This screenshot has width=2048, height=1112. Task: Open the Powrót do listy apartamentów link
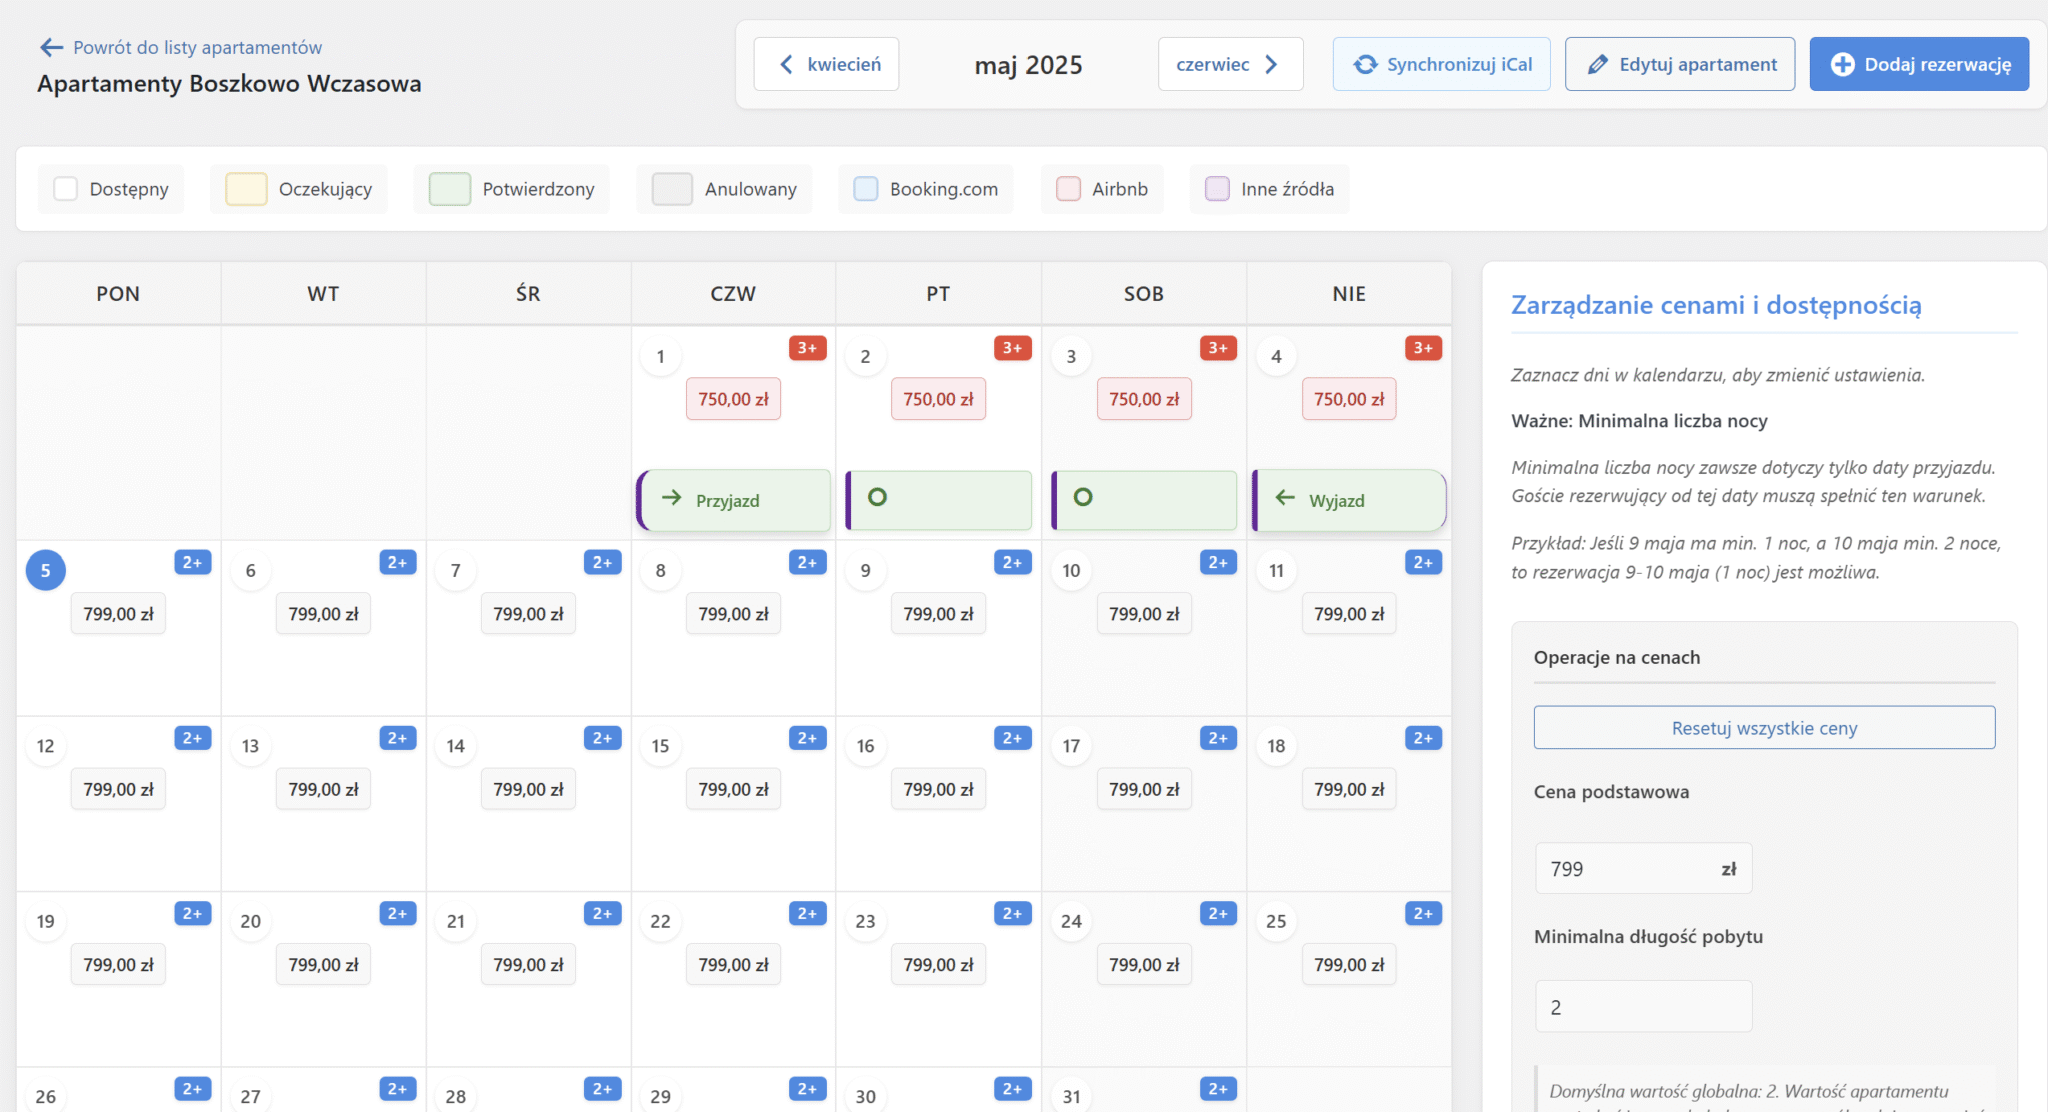tap(197, 47)
